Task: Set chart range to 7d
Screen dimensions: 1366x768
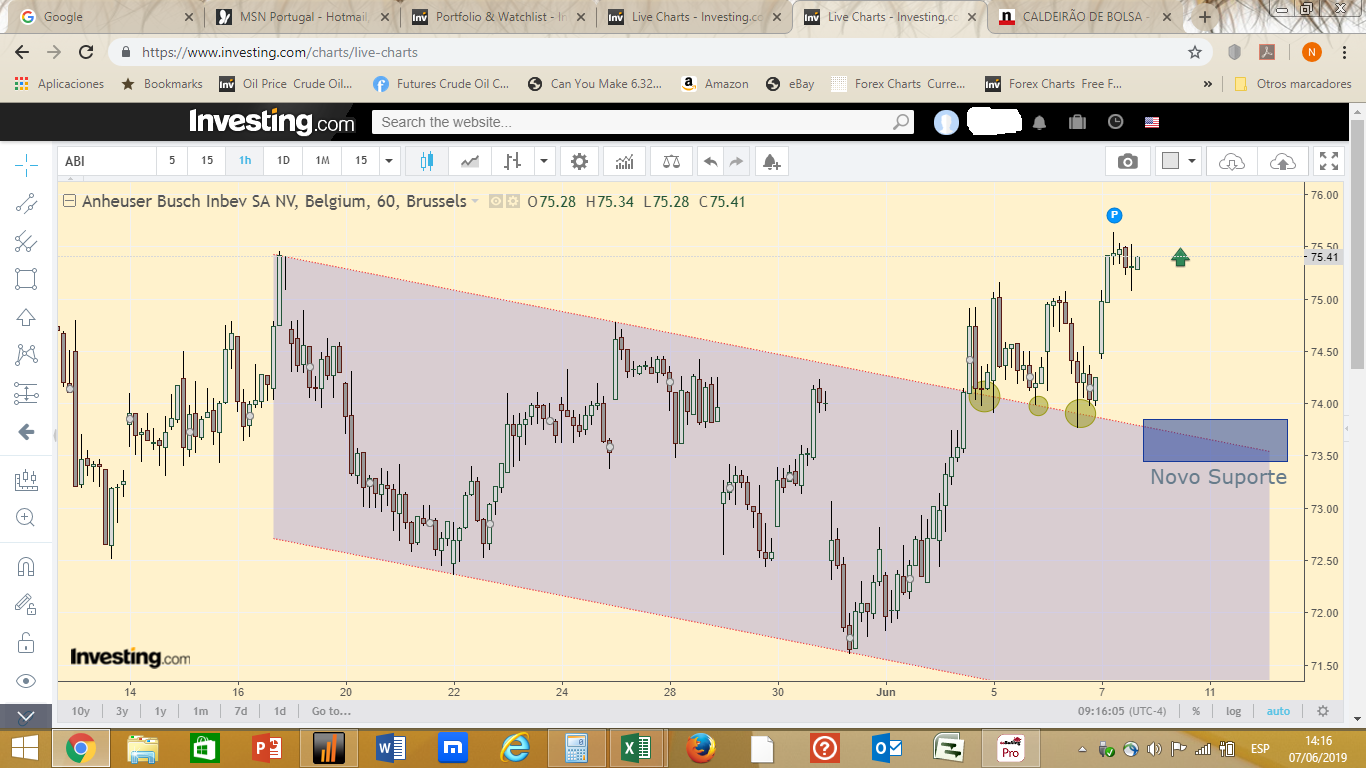Action: coord(240,711)
